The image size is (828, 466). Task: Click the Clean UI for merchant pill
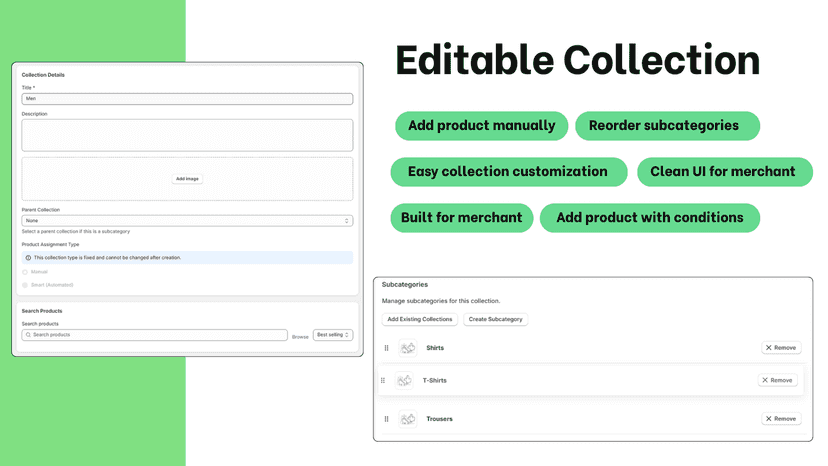pos(725,172)
